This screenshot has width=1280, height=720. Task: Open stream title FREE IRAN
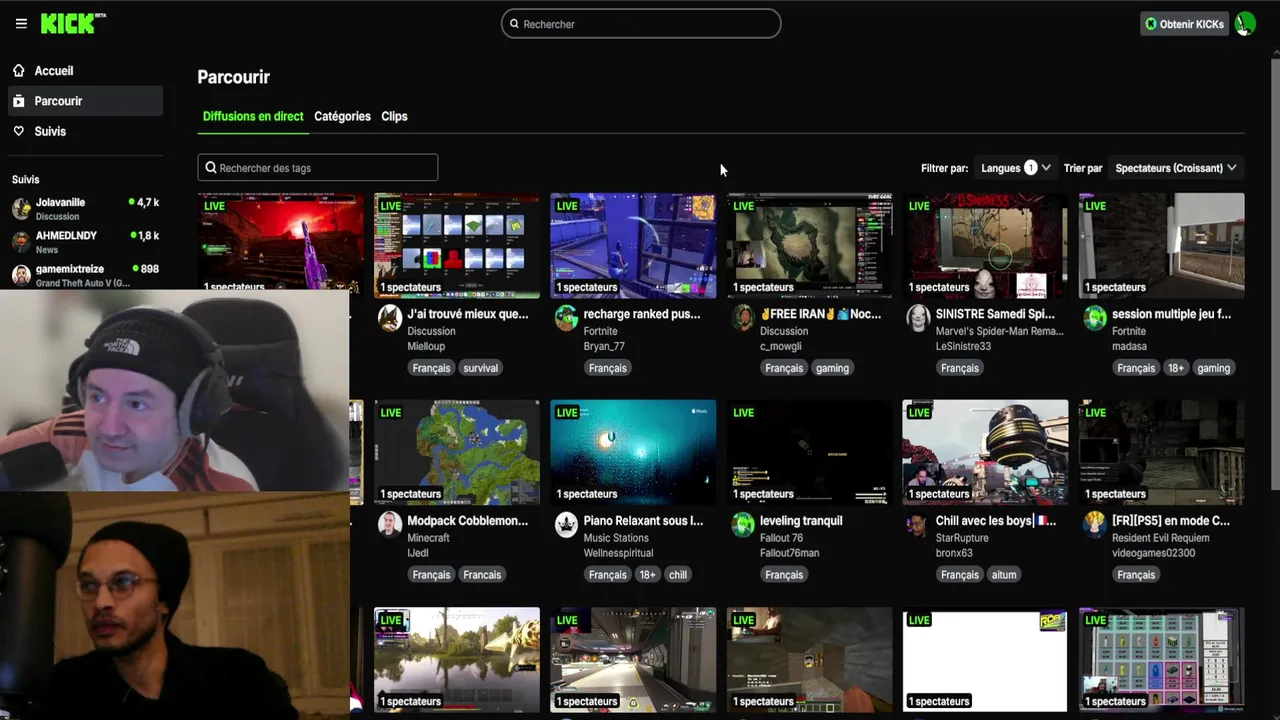coord(820,314)
